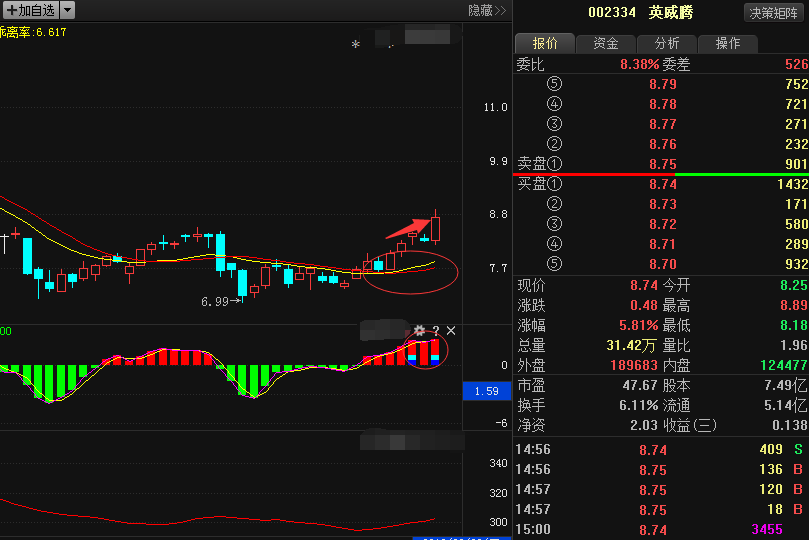The width and height of the screenshot is (809, 540).
Task: Select 买盘① price 8.74
Action: click(662, 184)
